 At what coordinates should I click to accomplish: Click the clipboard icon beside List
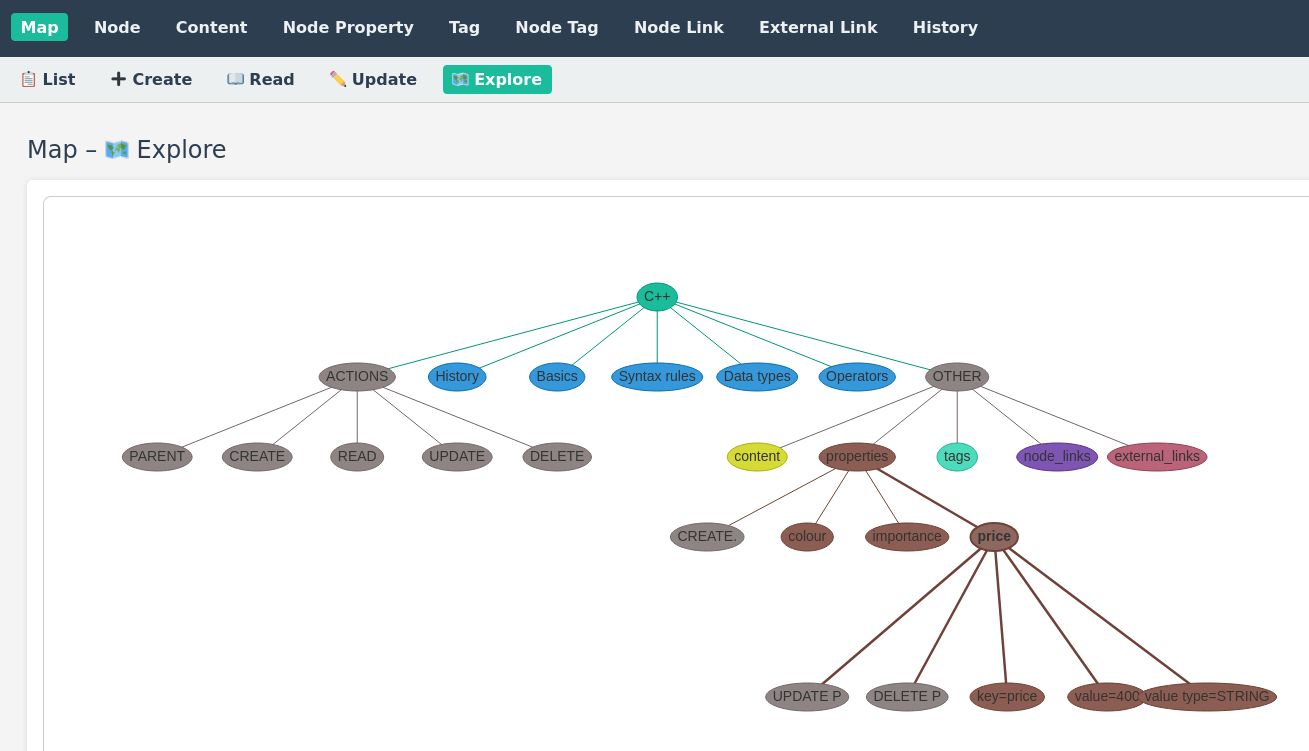pos(28,79)
